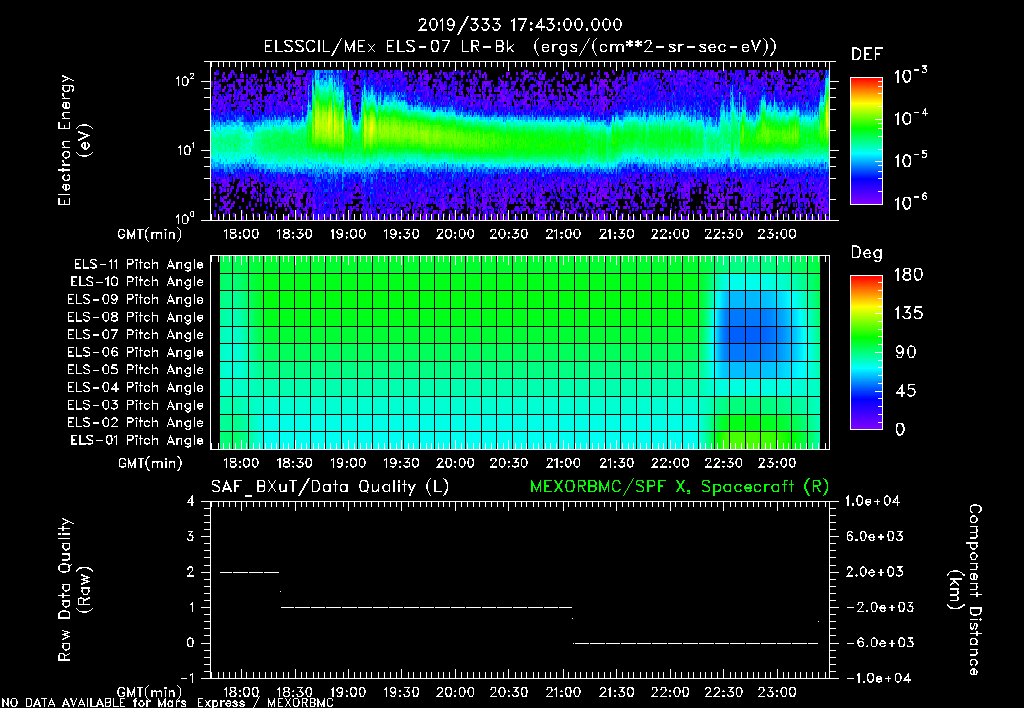The height and width of the screenshot is (708, 1024).
Task: Select the ELS-08 Pitch Angle row label
Action: click(x=136, y=317)
